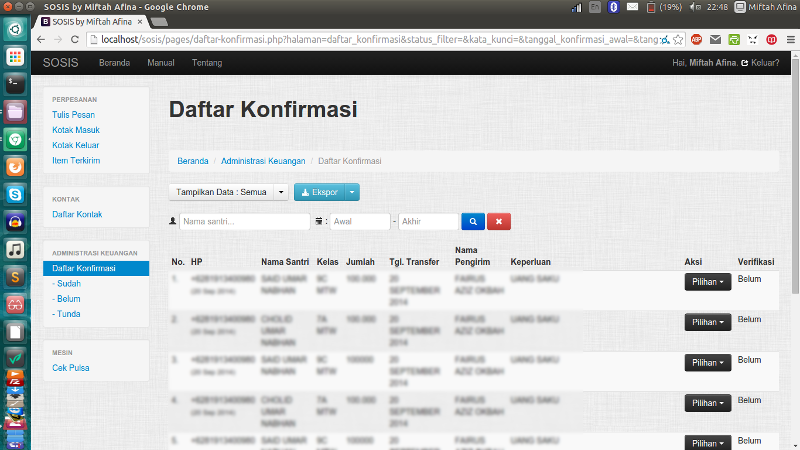The image size is (800, 450).
Task: Select Tentang in the top navbar
Action: tap(207, 63)
